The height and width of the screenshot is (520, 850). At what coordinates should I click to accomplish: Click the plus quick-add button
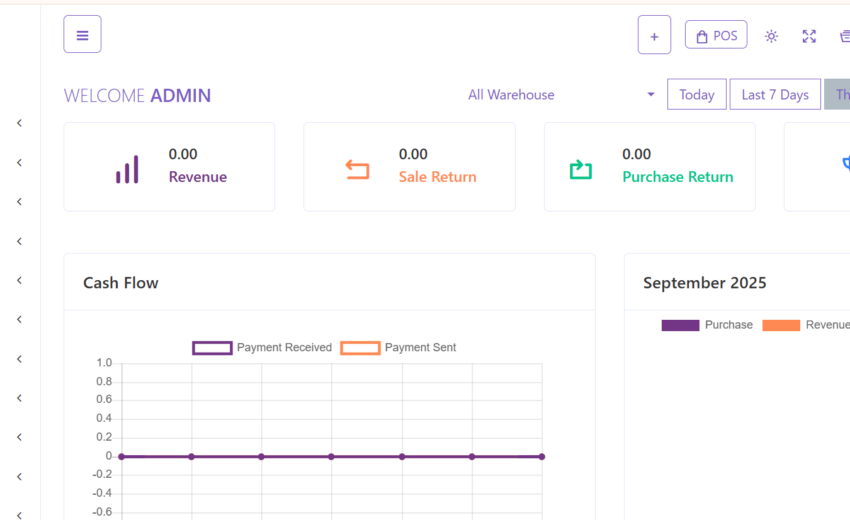tap(654, 35)
